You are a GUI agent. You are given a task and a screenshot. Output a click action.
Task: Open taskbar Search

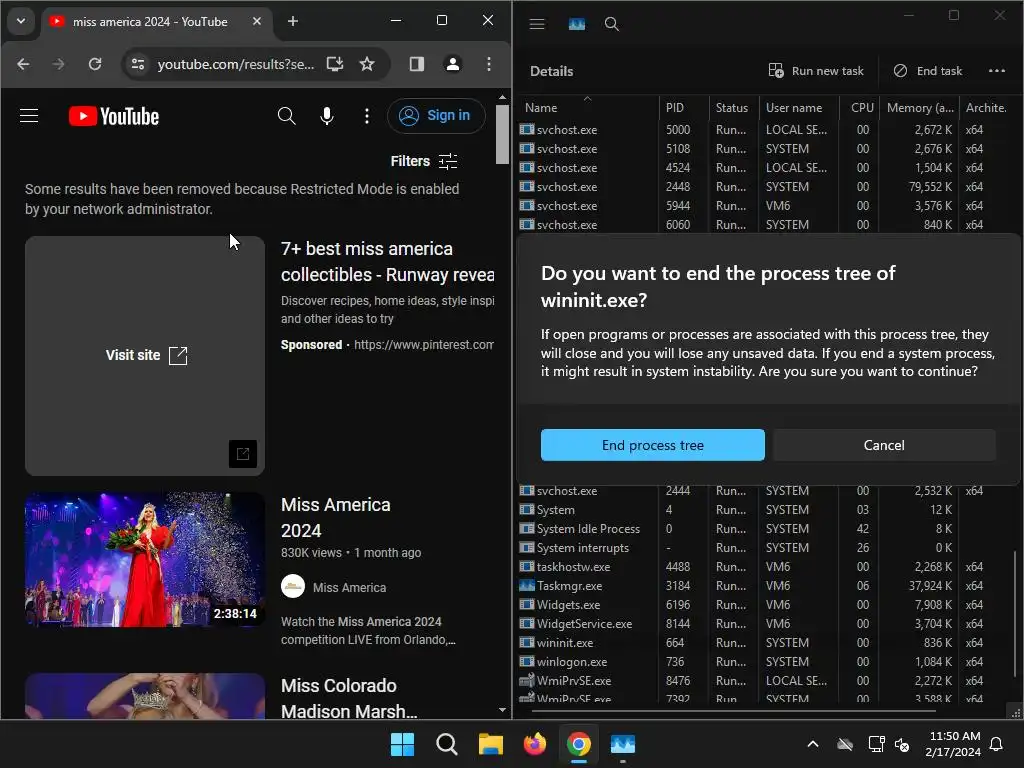[447, 744]
